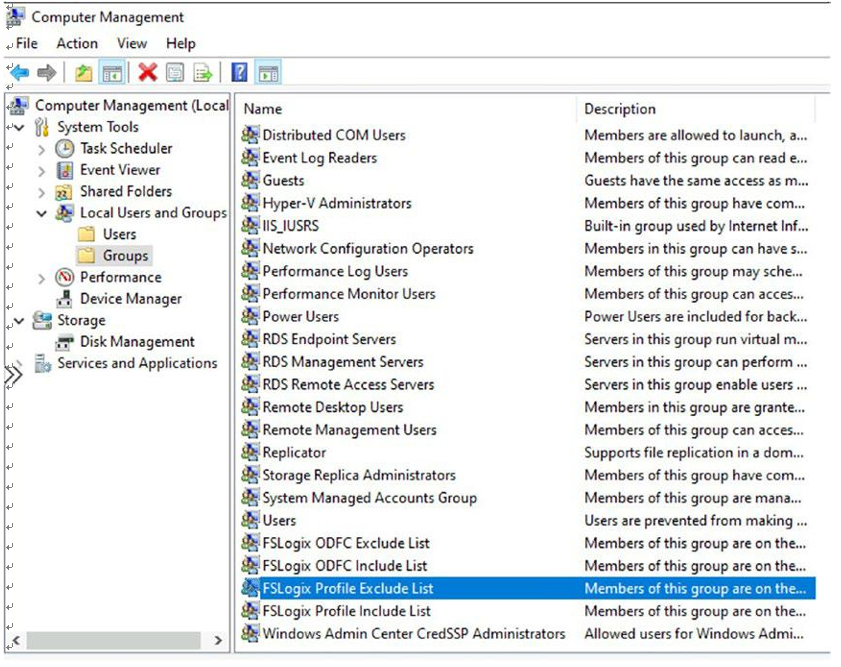Click the IIS_IUSRS group icon

coord(250,225)
